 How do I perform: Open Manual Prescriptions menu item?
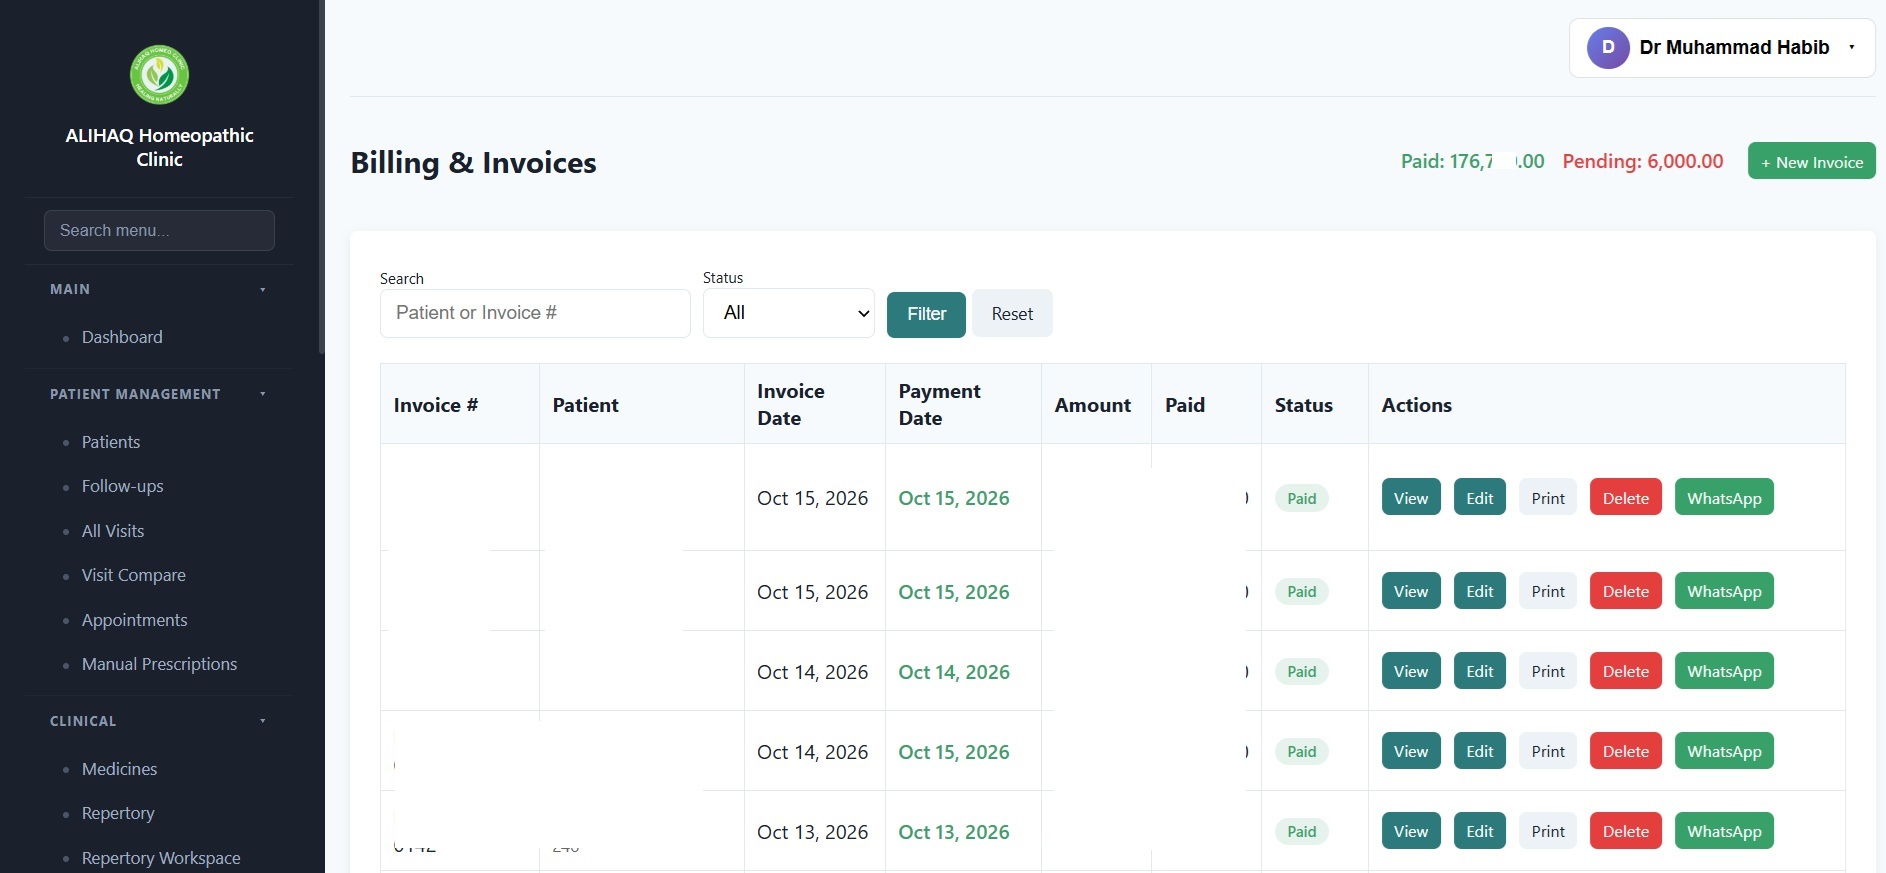pos(159,664)
